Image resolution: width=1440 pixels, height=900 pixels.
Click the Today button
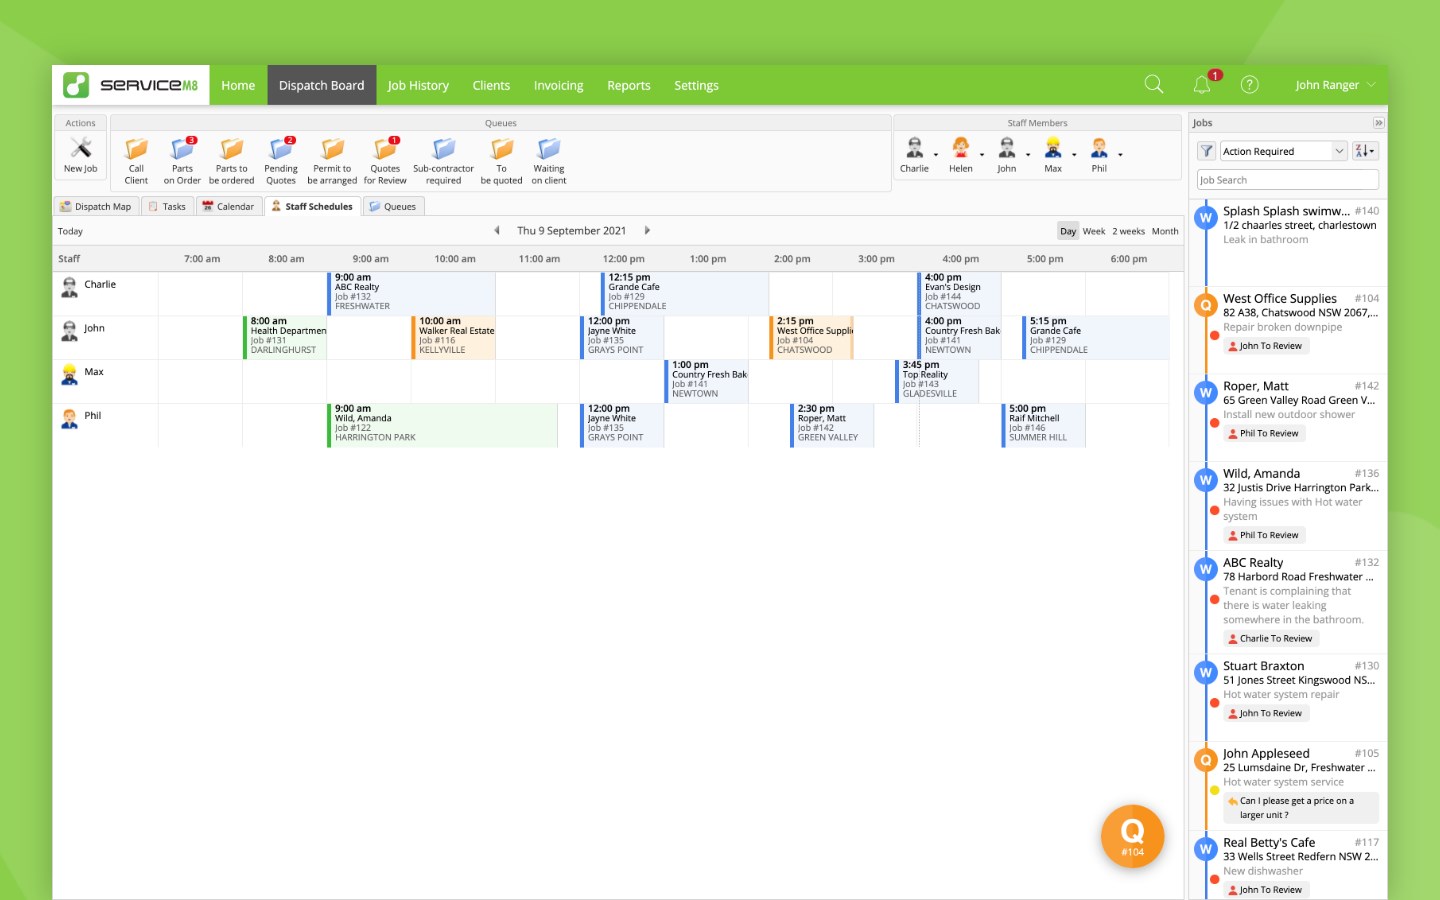[x=70, y=231]
